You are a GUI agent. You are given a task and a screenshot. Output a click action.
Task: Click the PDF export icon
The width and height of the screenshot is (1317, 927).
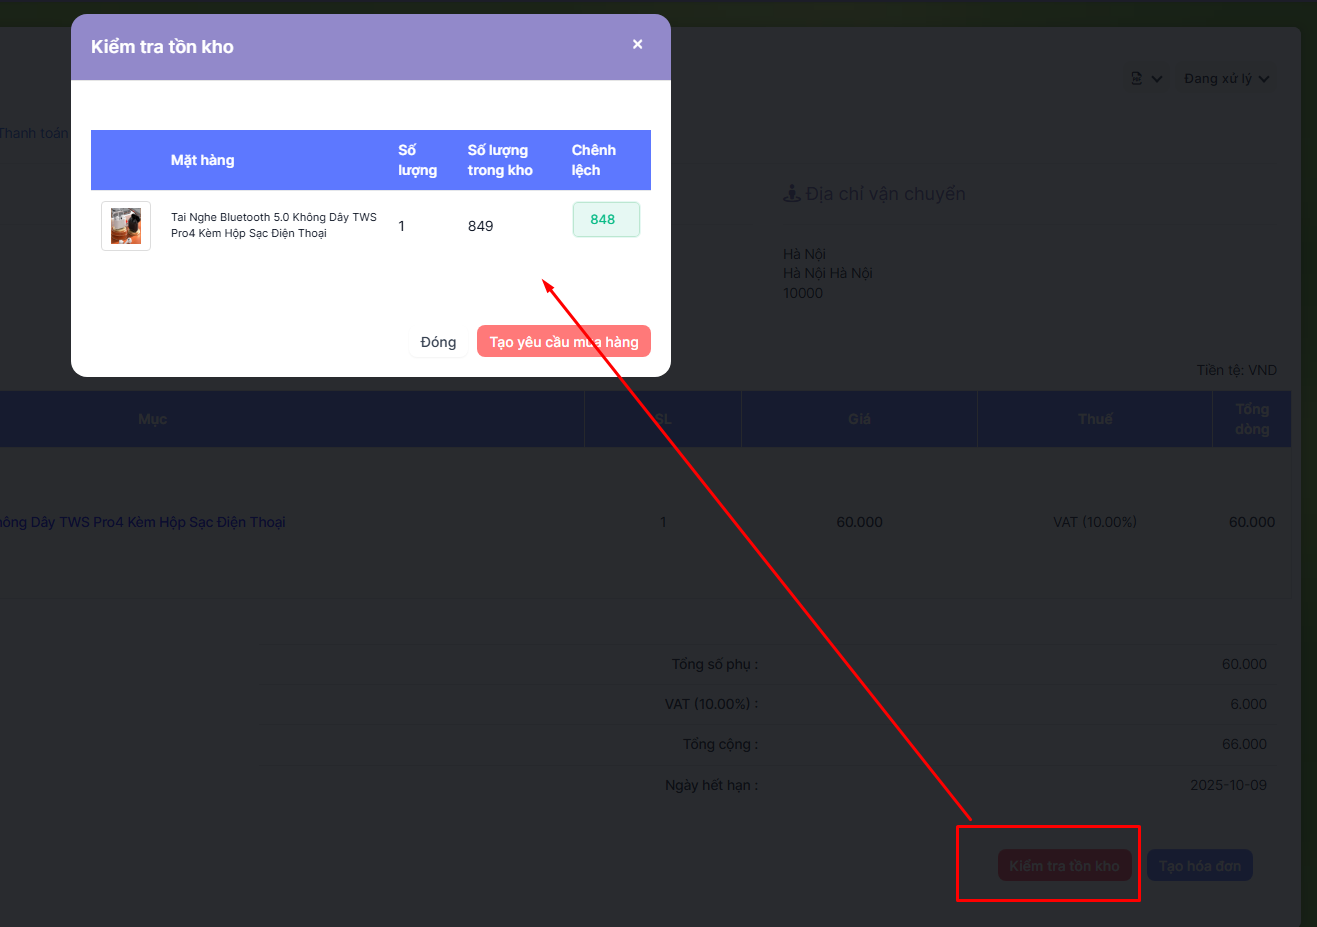click(1136, 78)
